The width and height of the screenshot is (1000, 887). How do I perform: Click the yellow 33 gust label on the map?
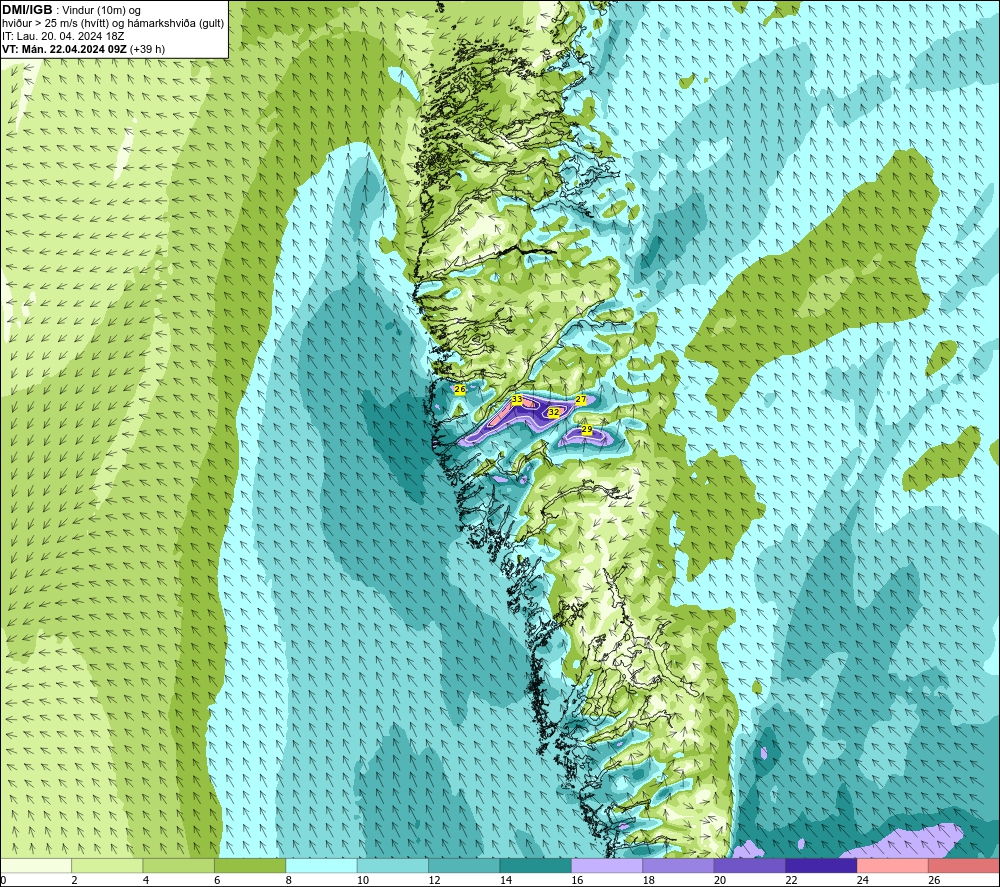517,400
